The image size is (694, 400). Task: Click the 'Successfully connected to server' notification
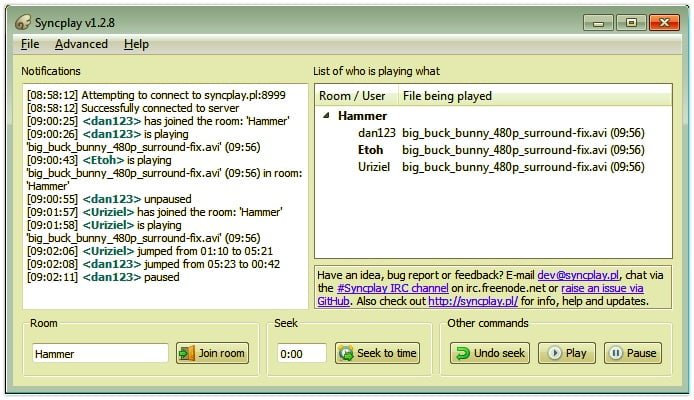(133, 108)
